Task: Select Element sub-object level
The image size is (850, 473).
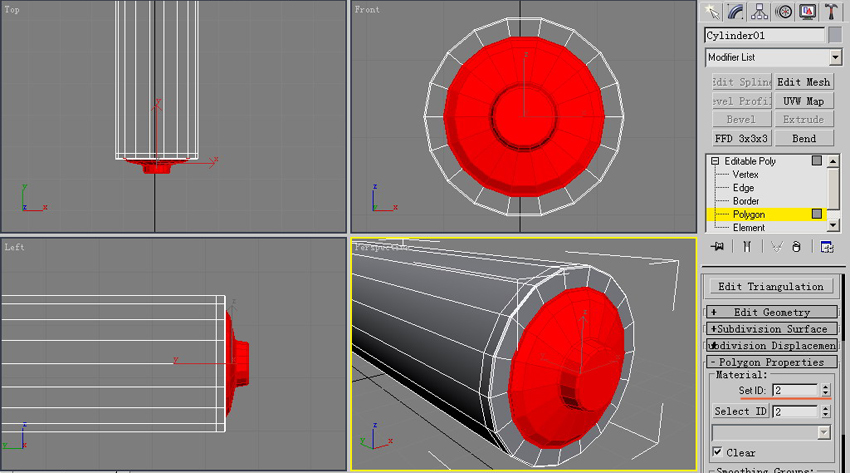Action: pos(749,228)
